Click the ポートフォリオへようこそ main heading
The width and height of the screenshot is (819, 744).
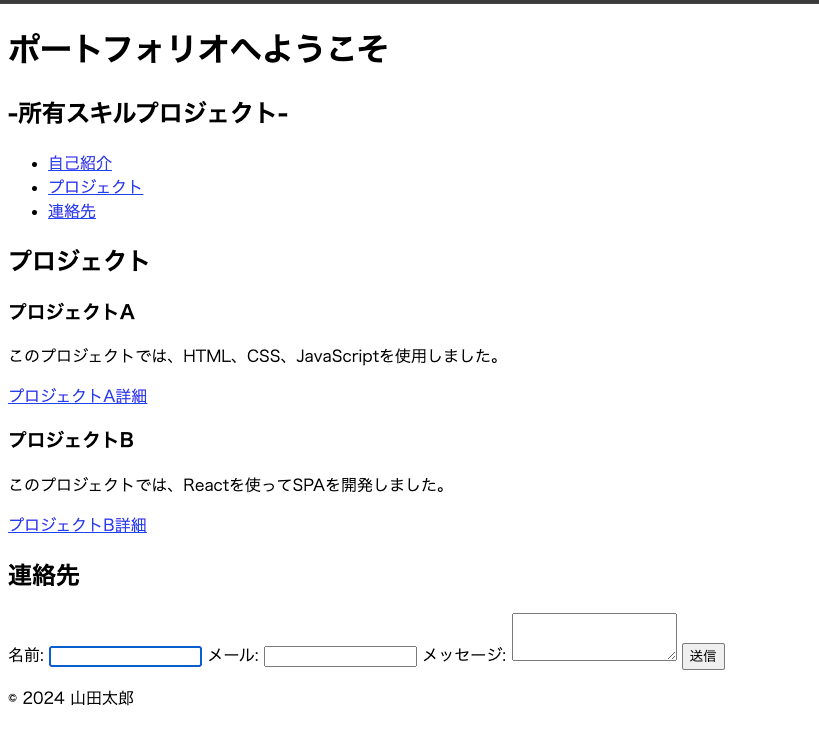point(197,49)
